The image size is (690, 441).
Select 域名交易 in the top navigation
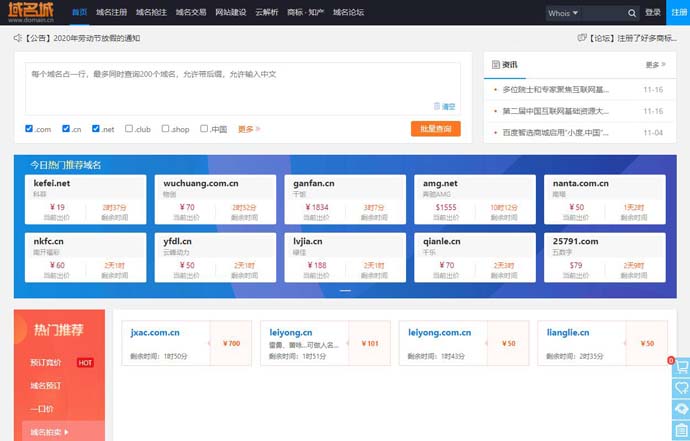point(191,12)
